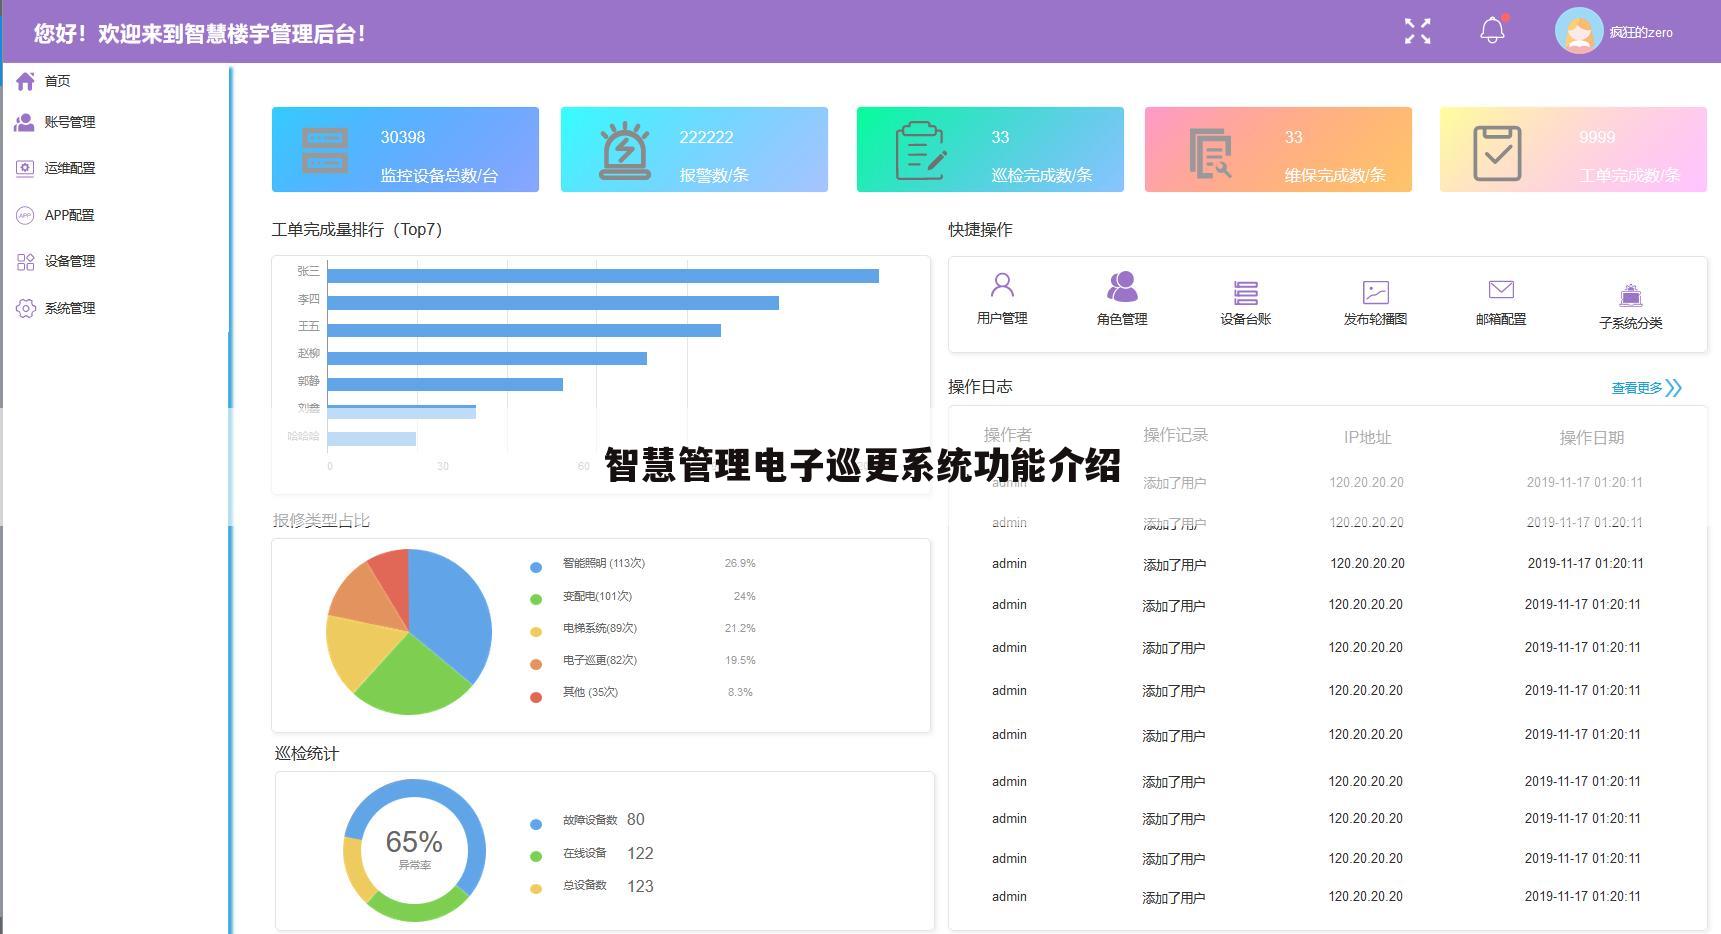Open the 疯狂的zero username menu
This screenshot has width=1721, height=934.
[x=1641, y=32]
